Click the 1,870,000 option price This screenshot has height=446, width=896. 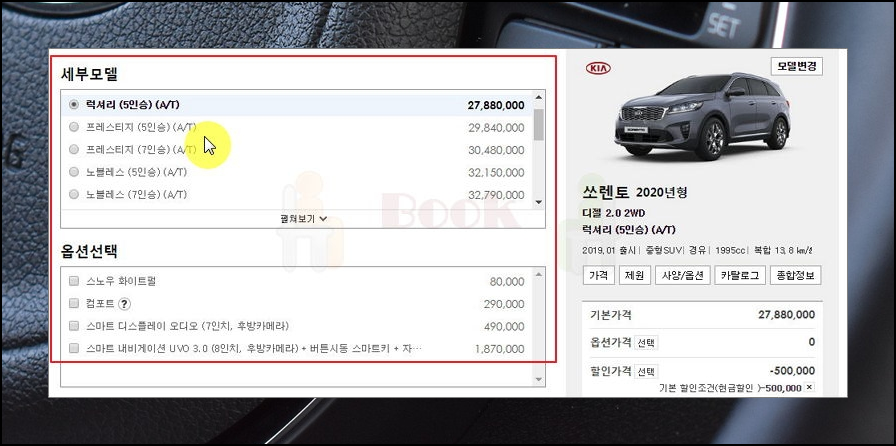(499, 349)
